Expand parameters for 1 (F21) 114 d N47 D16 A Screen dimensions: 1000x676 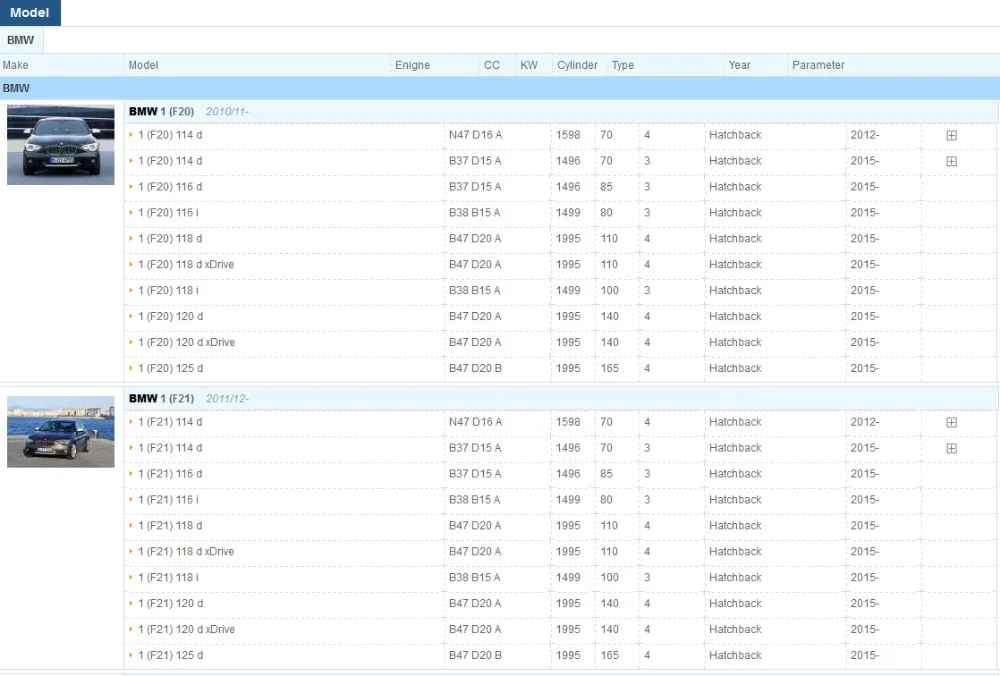951,422
